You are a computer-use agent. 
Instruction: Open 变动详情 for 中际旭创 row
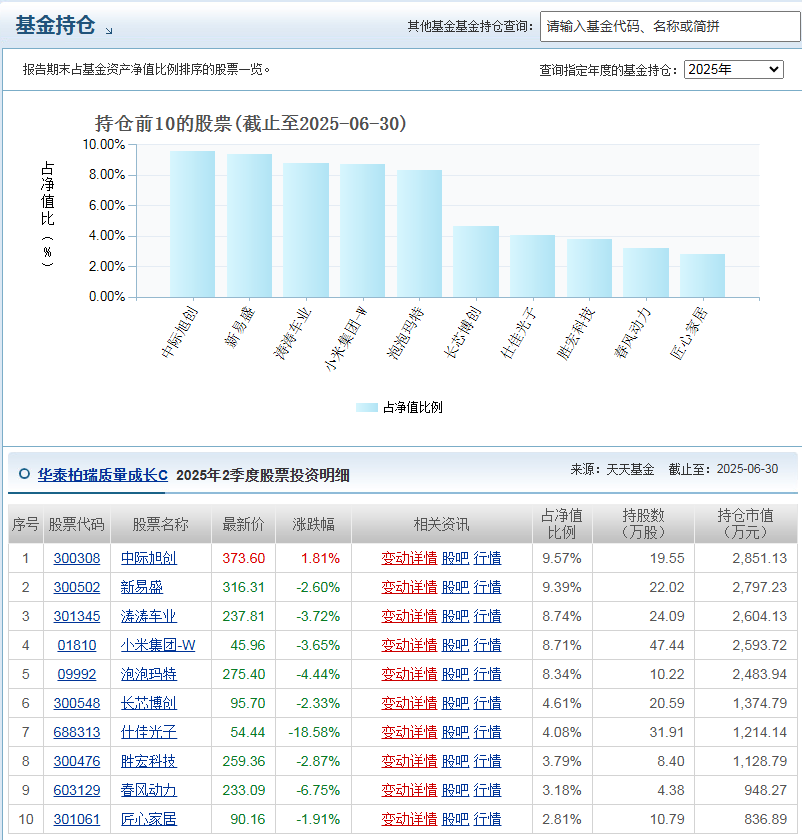(x=409, y=558)
